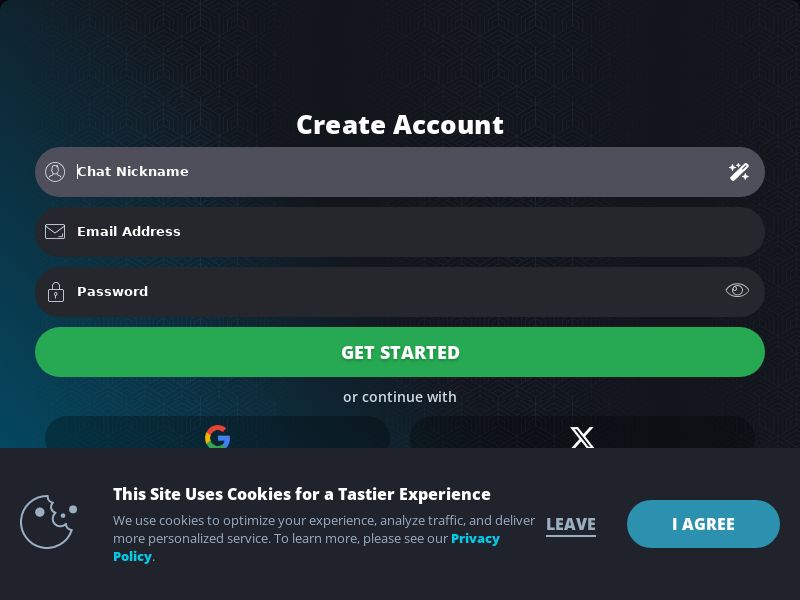Click the cookie banner title text
Screen dimensions: 800x600
click(x=301, y=494)
